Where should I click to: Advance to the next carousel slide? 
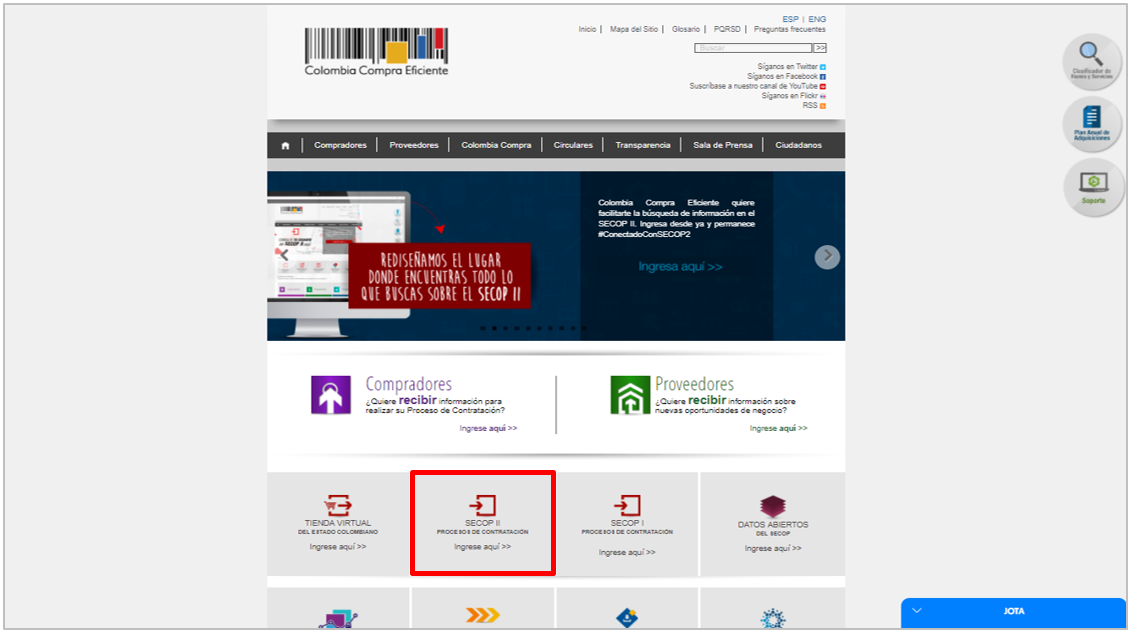point(827,256)
